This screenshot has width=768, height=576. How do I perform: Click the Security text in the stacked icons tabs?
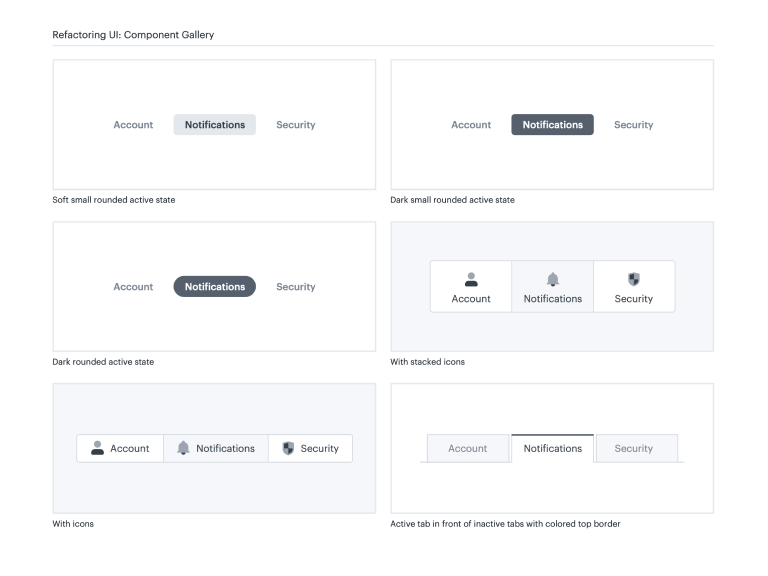point(633,299)
